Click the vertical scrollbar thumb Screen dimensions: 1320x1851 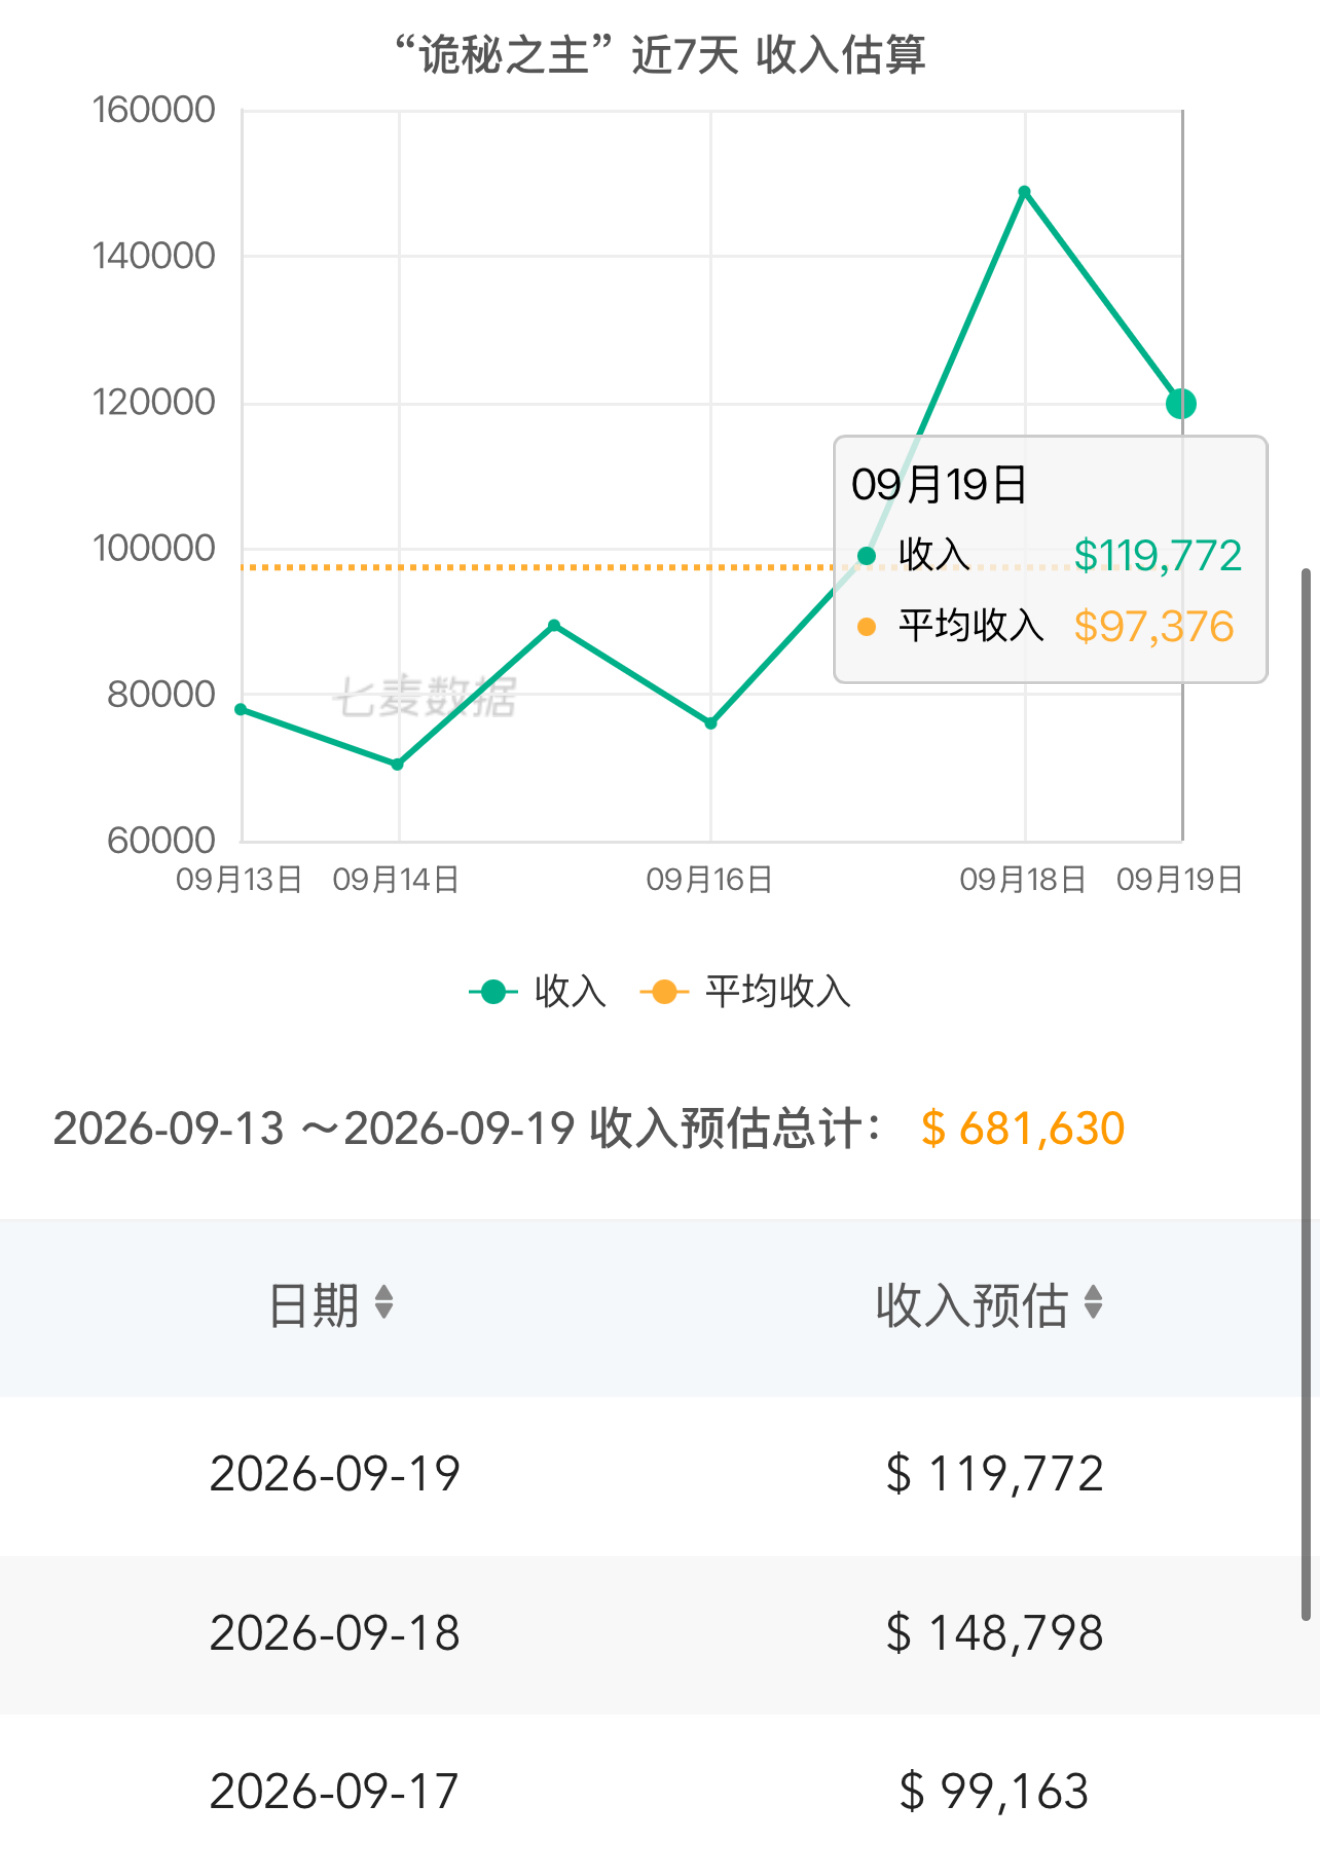[1305, 1094]
